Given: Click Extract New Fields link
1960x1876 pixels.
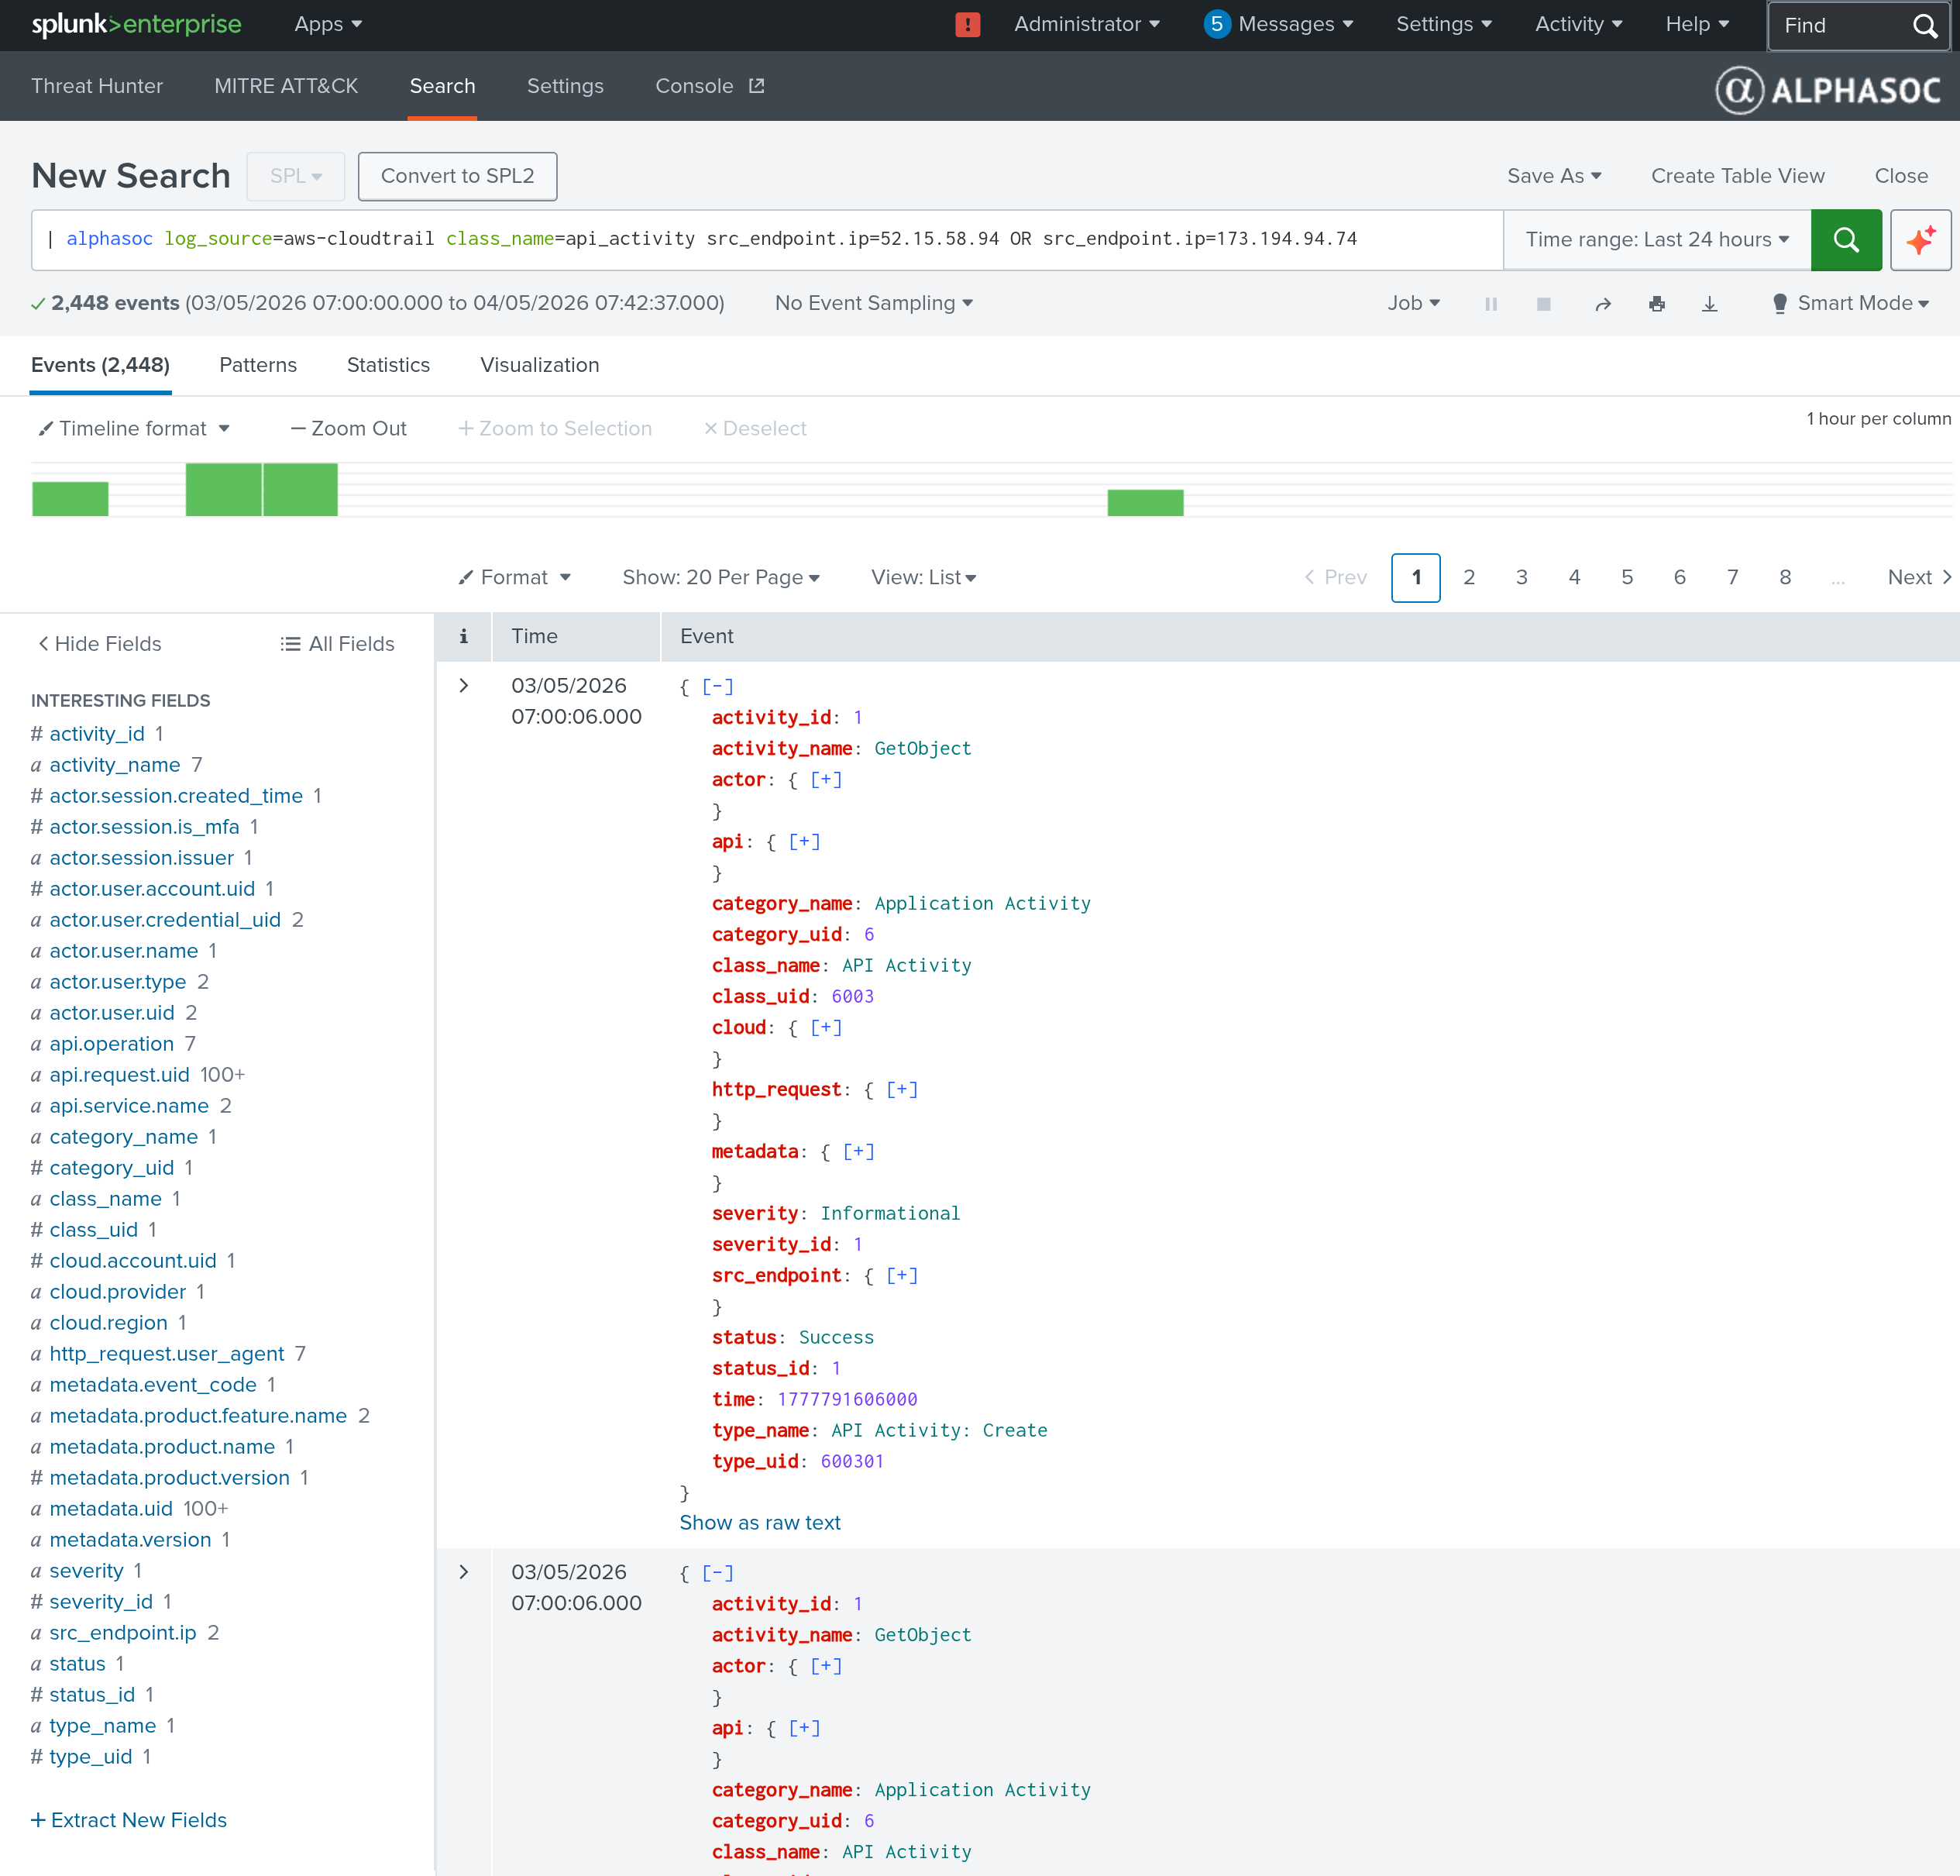Looking at the screenshot, I should [129, 1820].
